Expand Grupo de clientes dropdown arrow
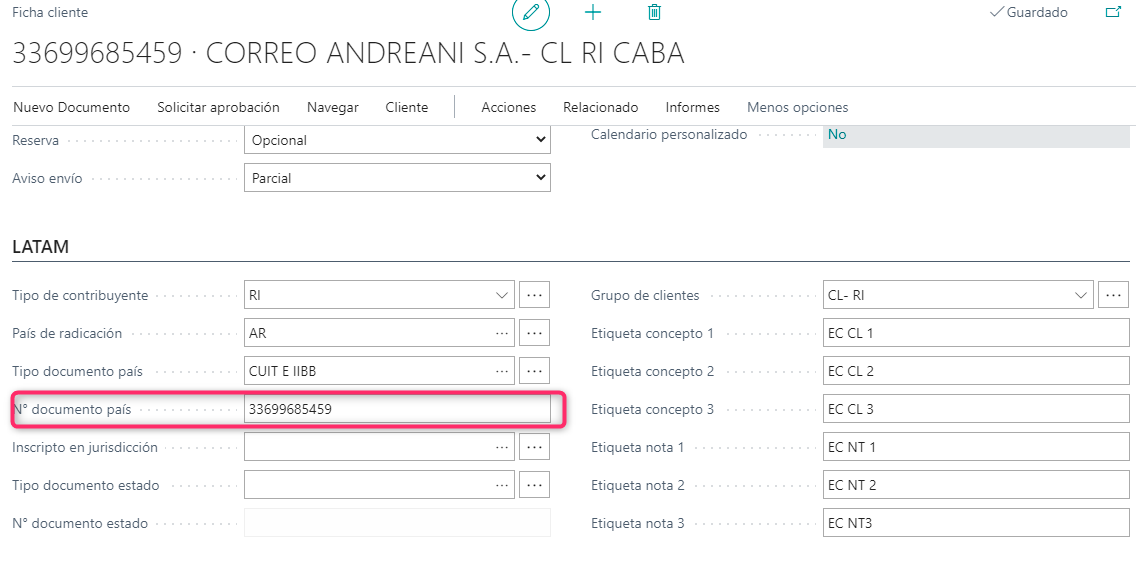Viewport: 1136px width, 563px height. (1081, 296)
